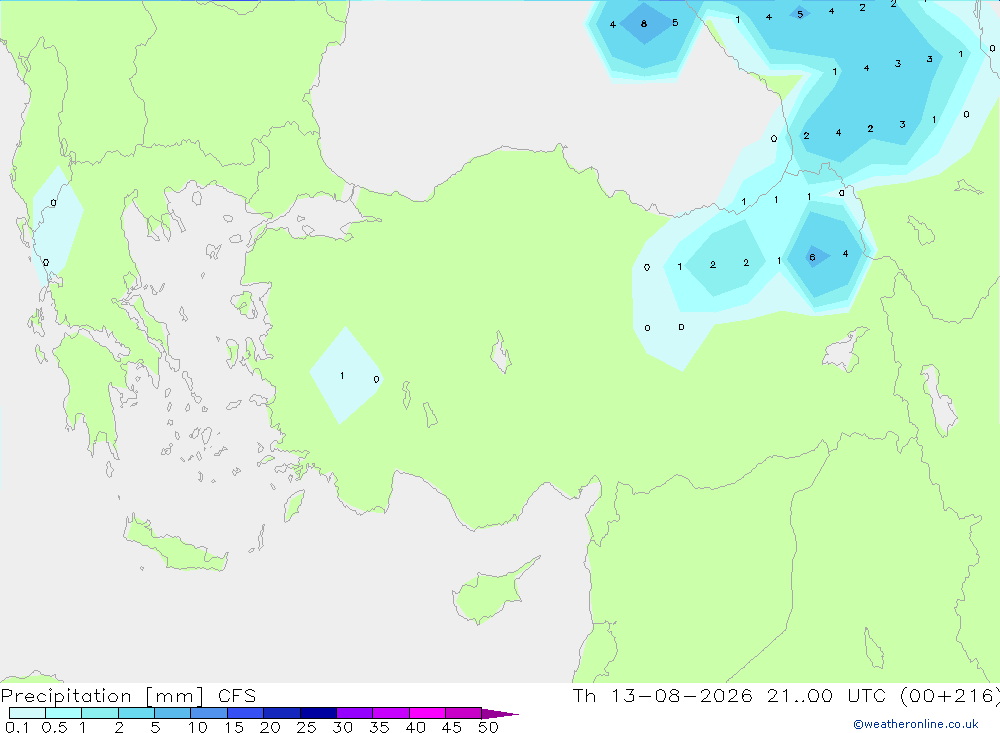Click the precipitation value "6" on map

(812, 258)
